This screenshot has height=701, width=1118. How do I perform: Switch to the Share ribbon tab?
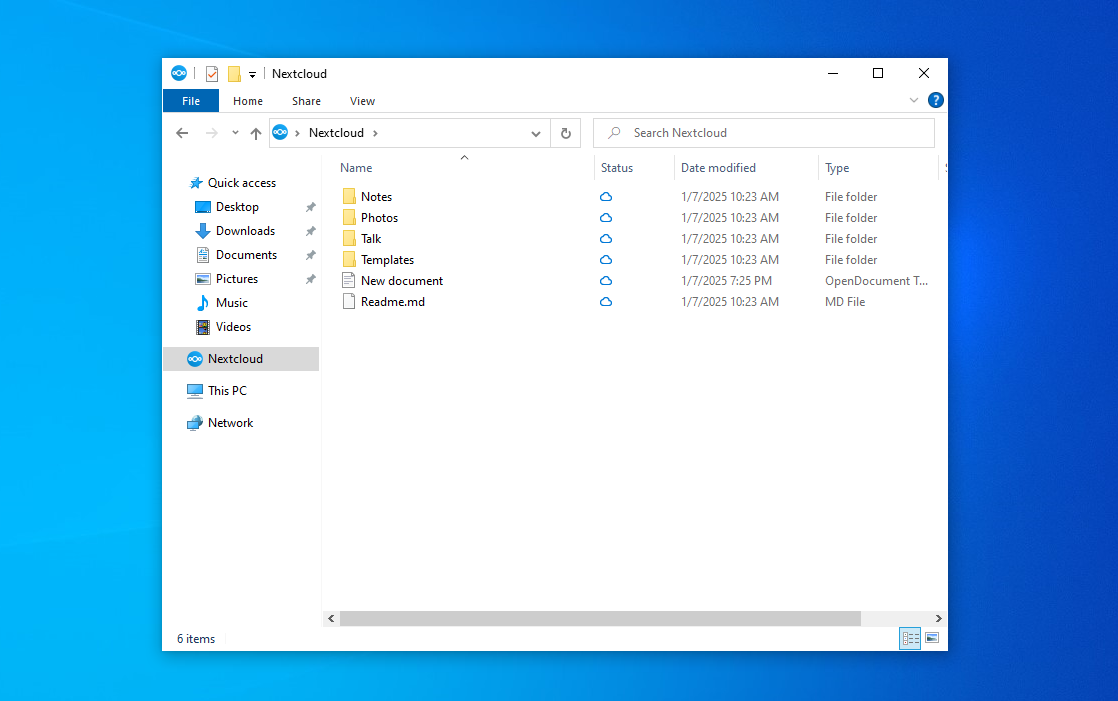click(x=306, y=101)
